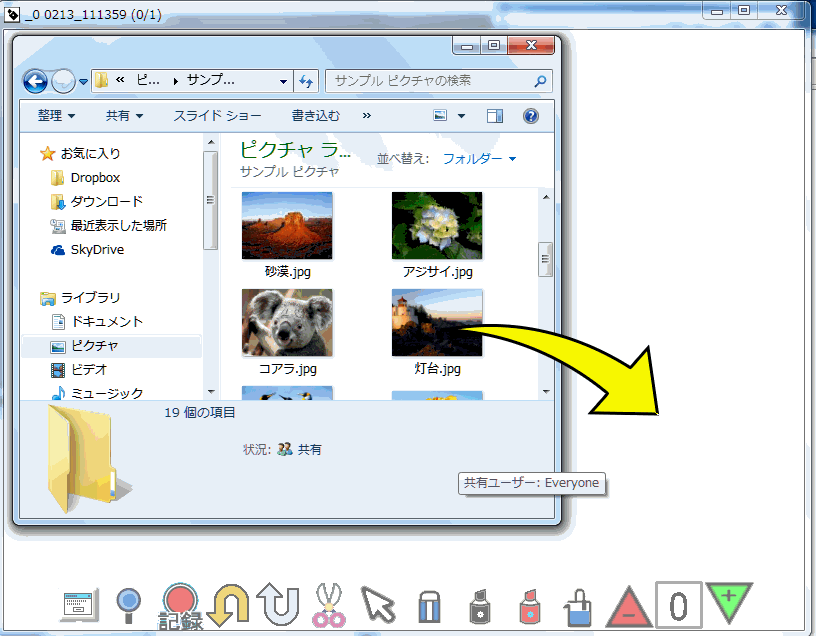Select the blue eraser tool
Viewport: 816px width, 636px height.
point(429,606)
